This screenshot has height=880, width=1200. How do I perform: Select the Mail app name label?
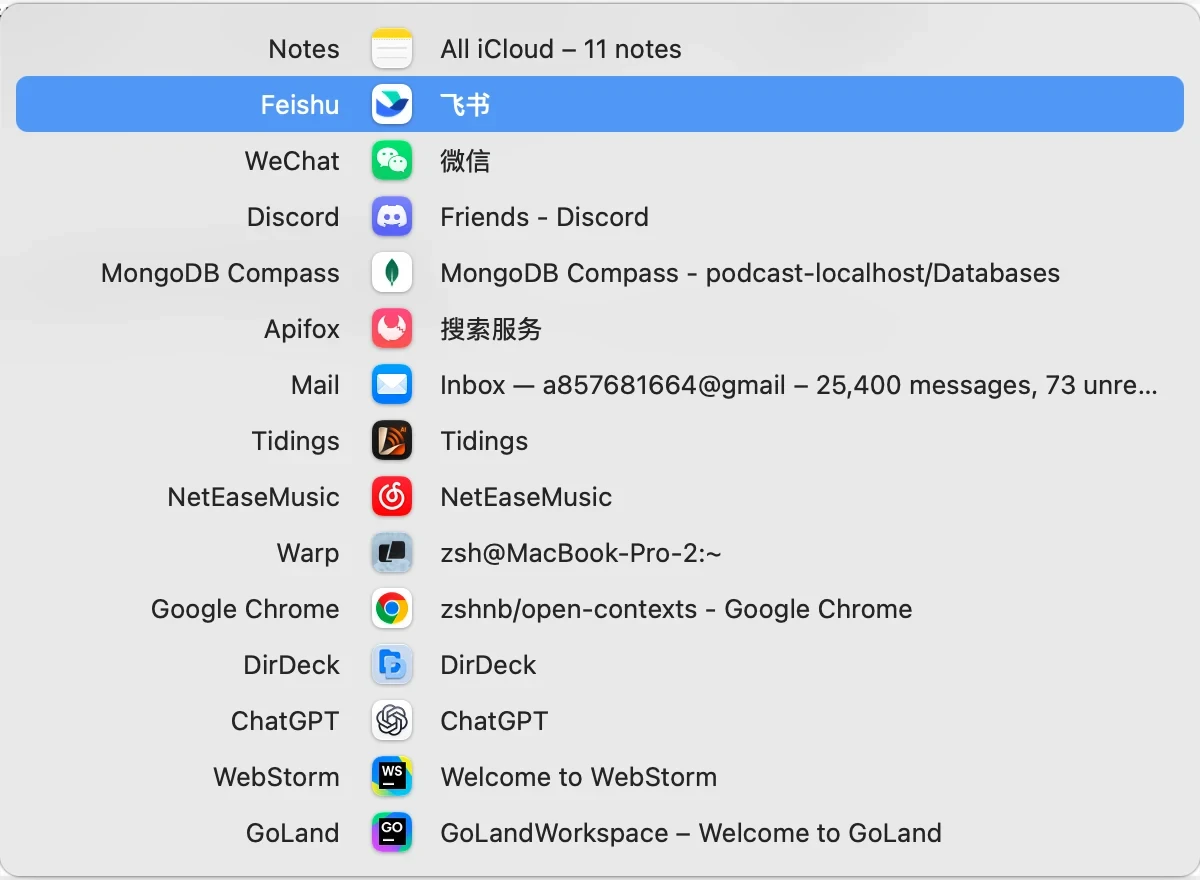316,385
